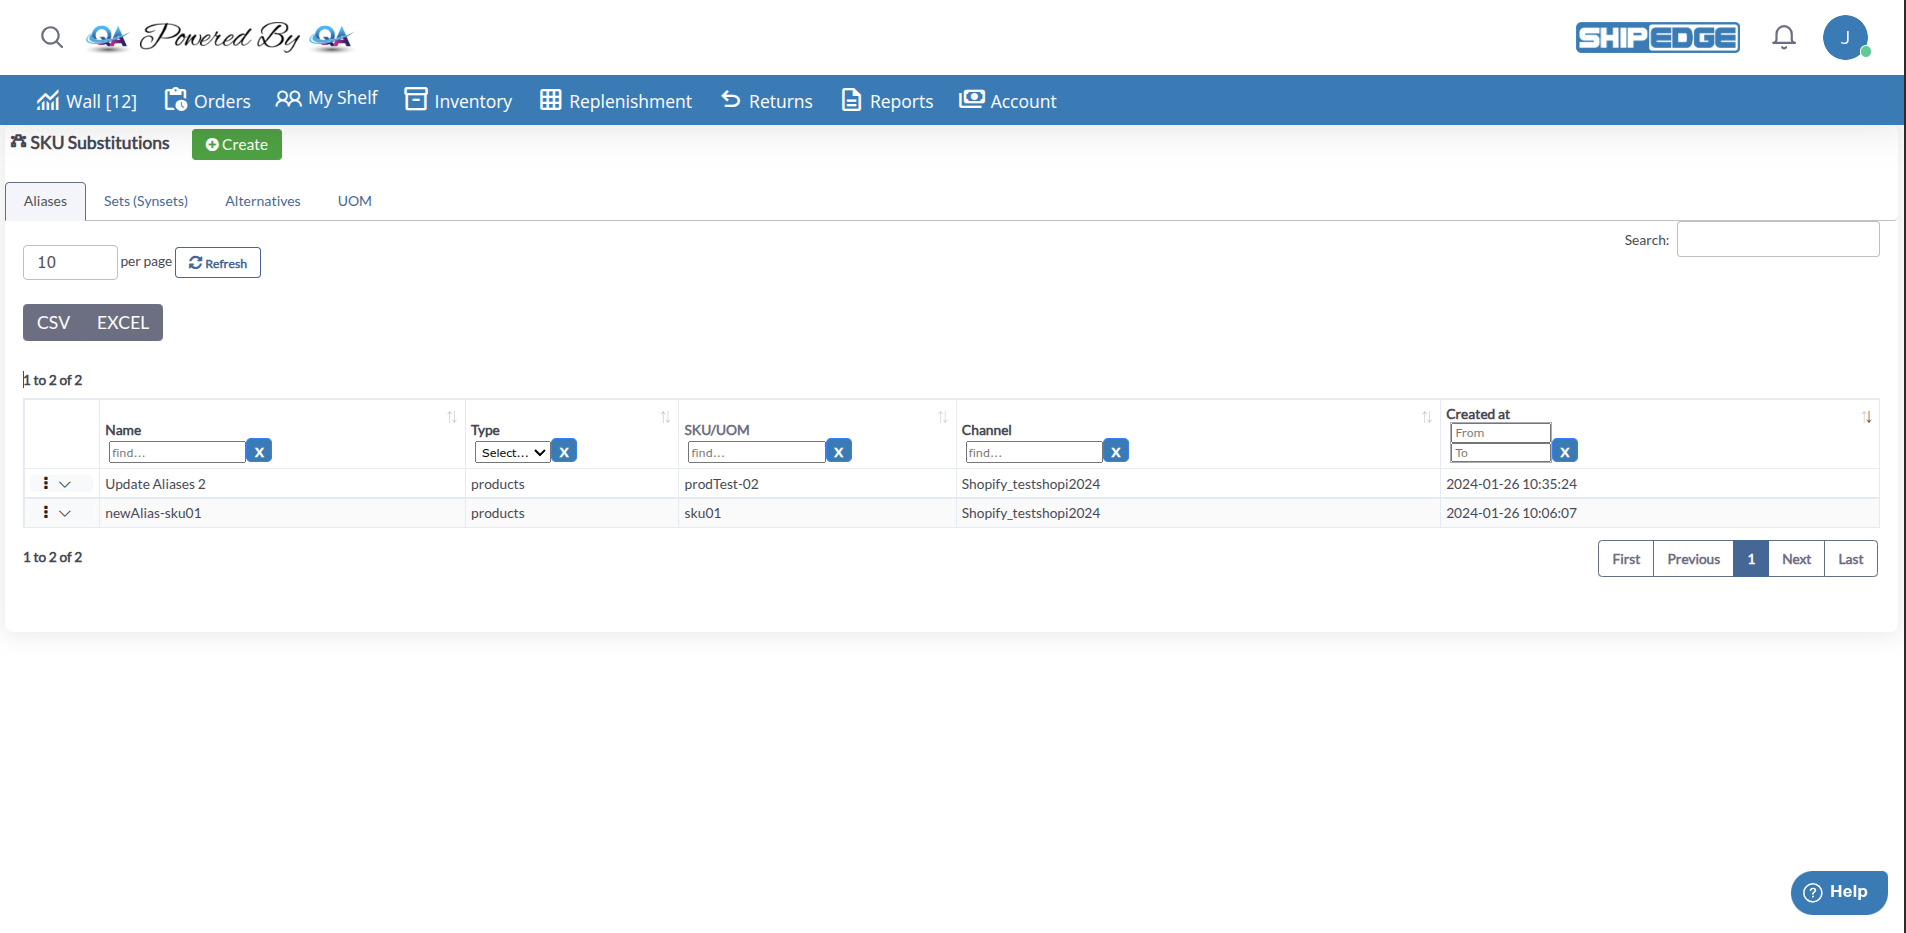Open the user avatar J menu
Image resolution: width=1906 pixels, height=933 pixels.
pos(1845,38)
